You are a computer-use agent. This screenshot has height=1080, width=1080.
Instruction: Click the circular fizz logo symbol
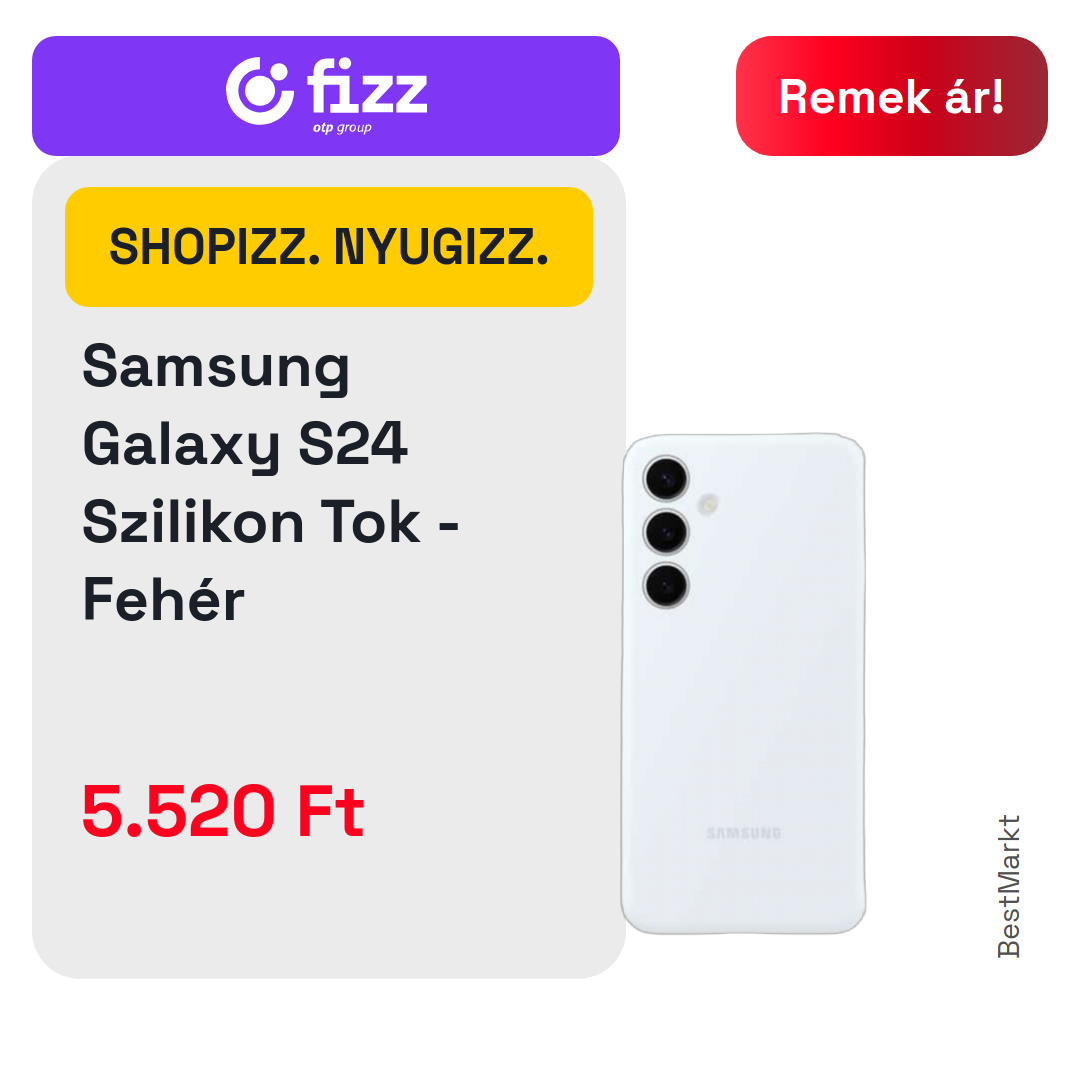pyautogui.click(x=259, y=91)
